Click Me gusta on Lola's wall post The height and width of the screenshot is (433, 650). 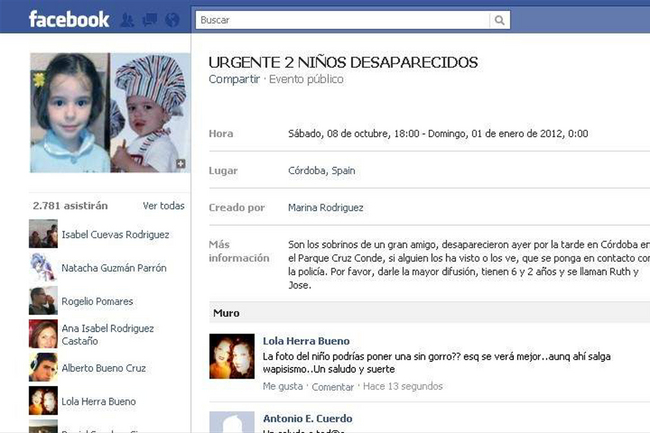pyautogui.click(x=282, y=386)
